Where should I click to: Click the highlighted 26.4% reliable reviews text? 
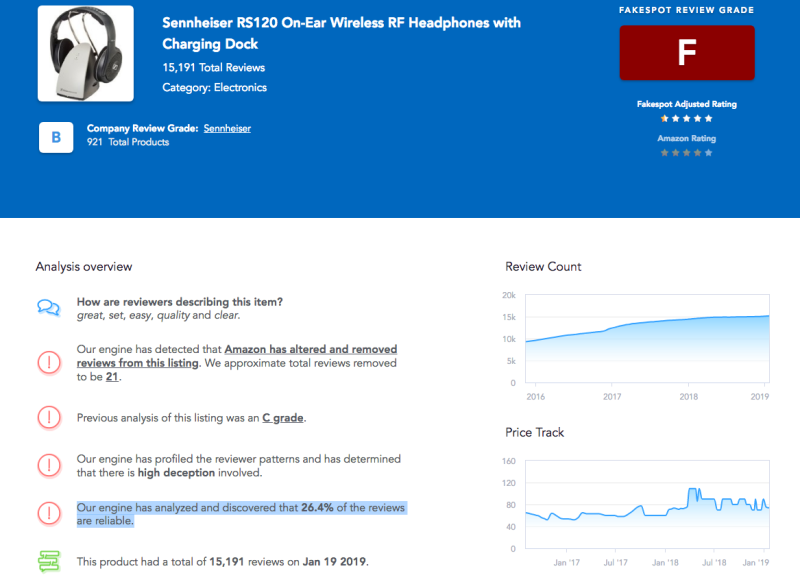(x=240, y=514)
